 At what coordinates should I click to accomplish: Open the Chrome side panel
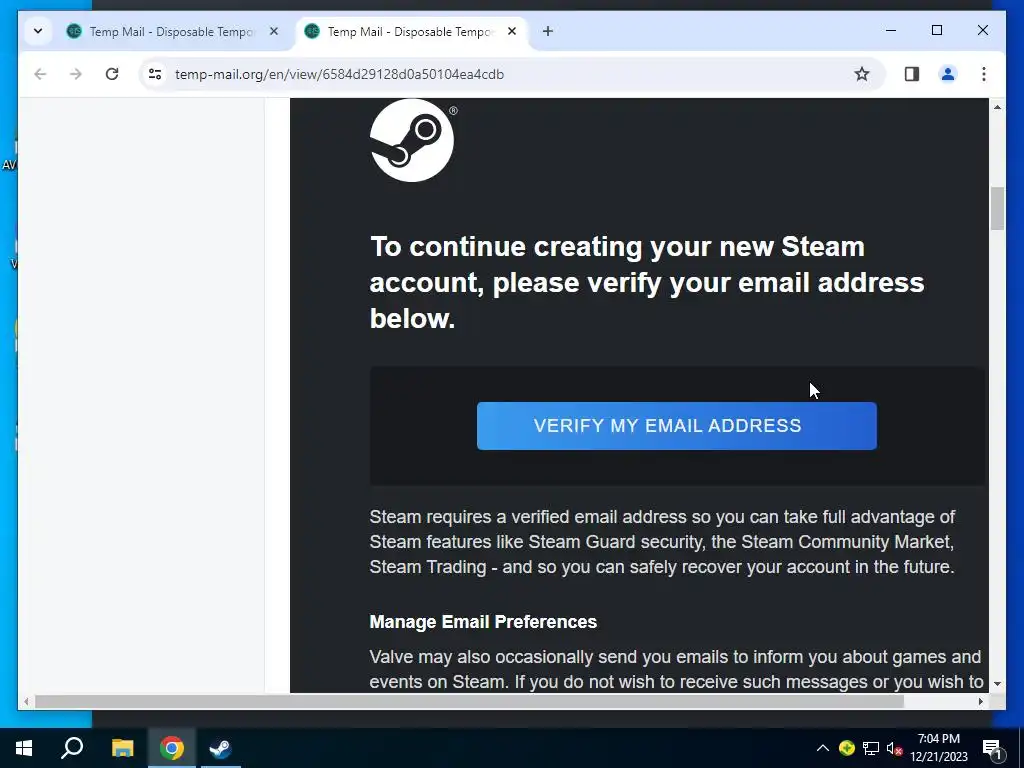912,74
